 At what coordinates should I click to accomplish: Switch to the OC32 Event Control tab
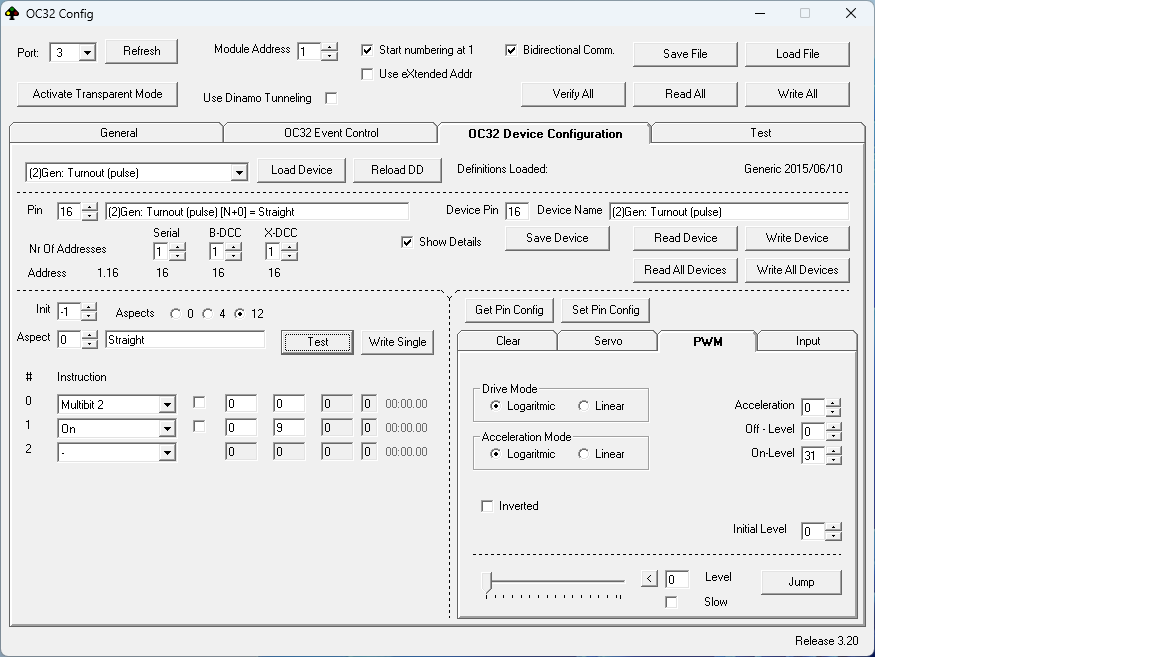(331, 133)
